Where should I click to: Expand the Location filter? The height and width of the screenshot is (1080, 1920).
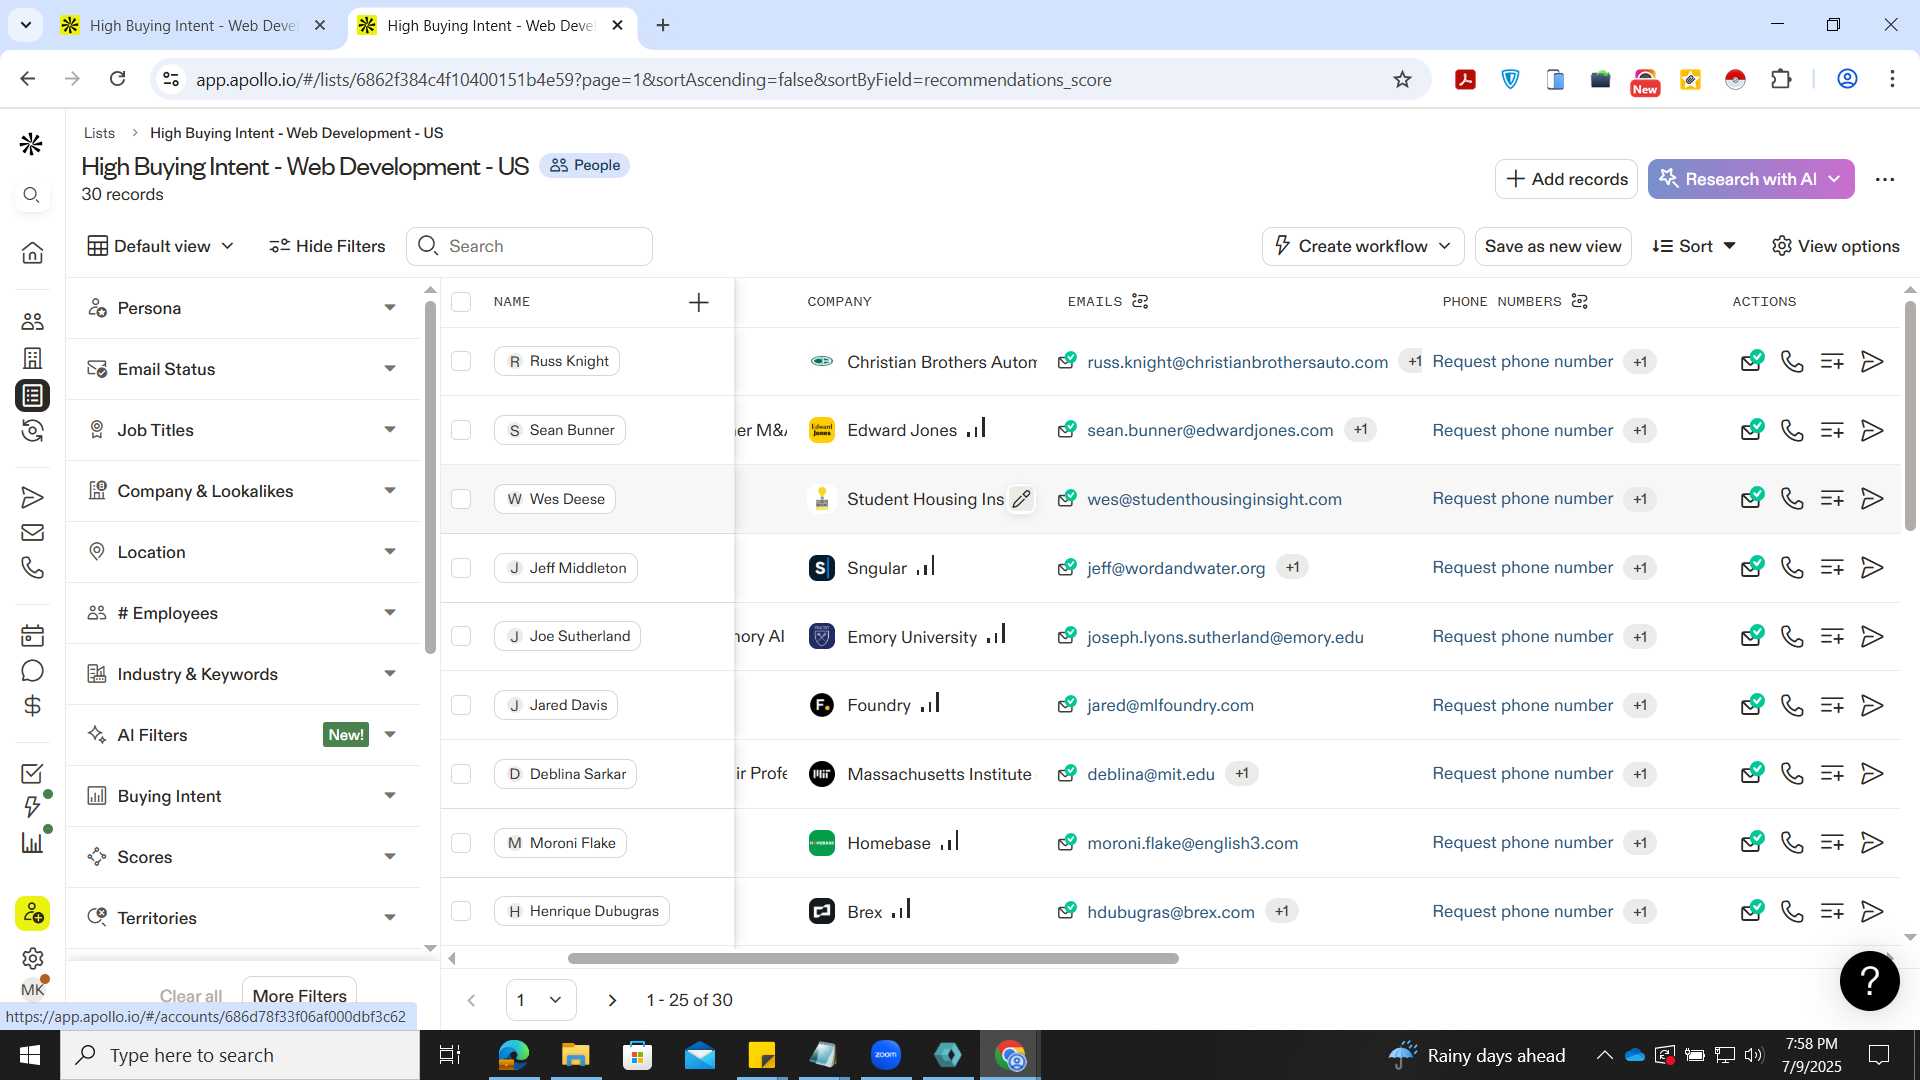pos(243,552)
